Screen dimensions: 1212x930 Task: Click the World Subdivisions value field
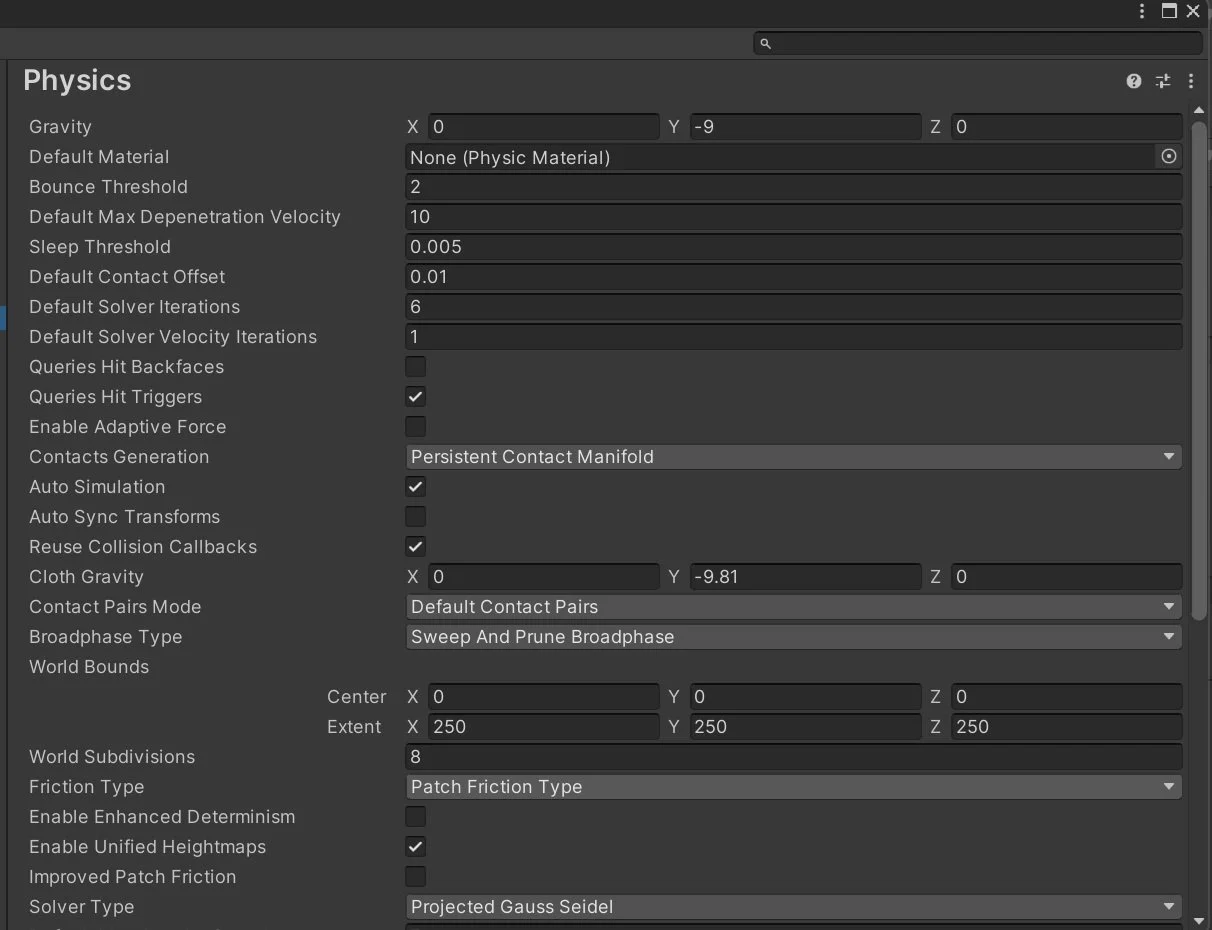(794, 756)
